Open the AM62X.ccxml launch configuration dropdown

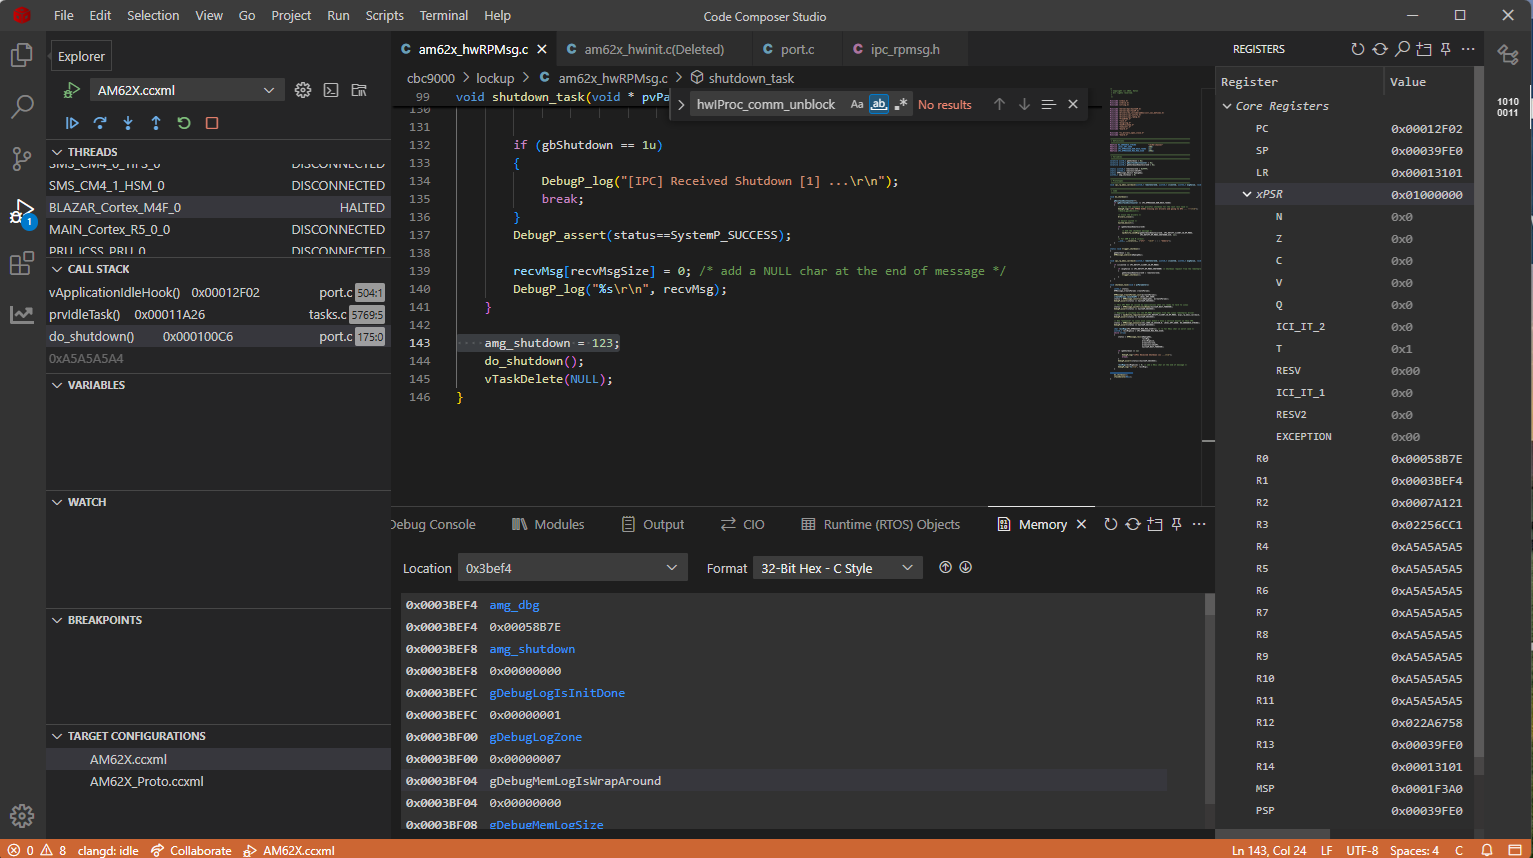pyautogui.click(x=186, y=90)
